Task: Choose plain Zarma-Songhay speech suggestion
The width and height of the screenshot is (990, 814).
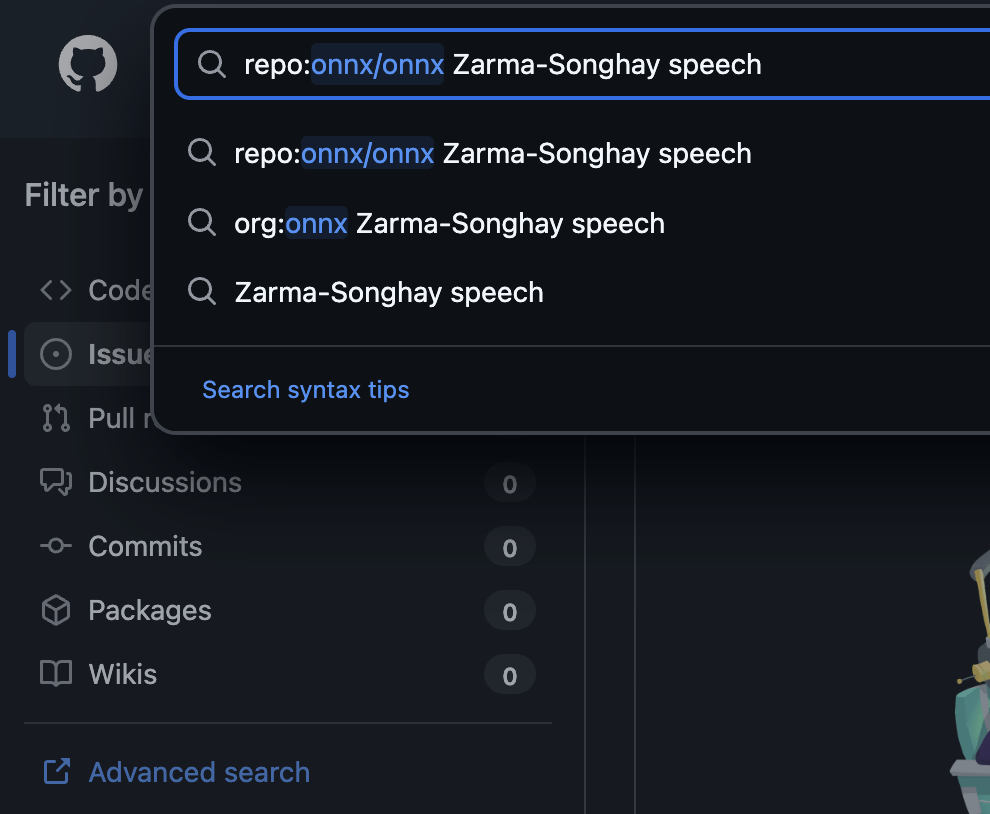Action: [x=389, y=293]
